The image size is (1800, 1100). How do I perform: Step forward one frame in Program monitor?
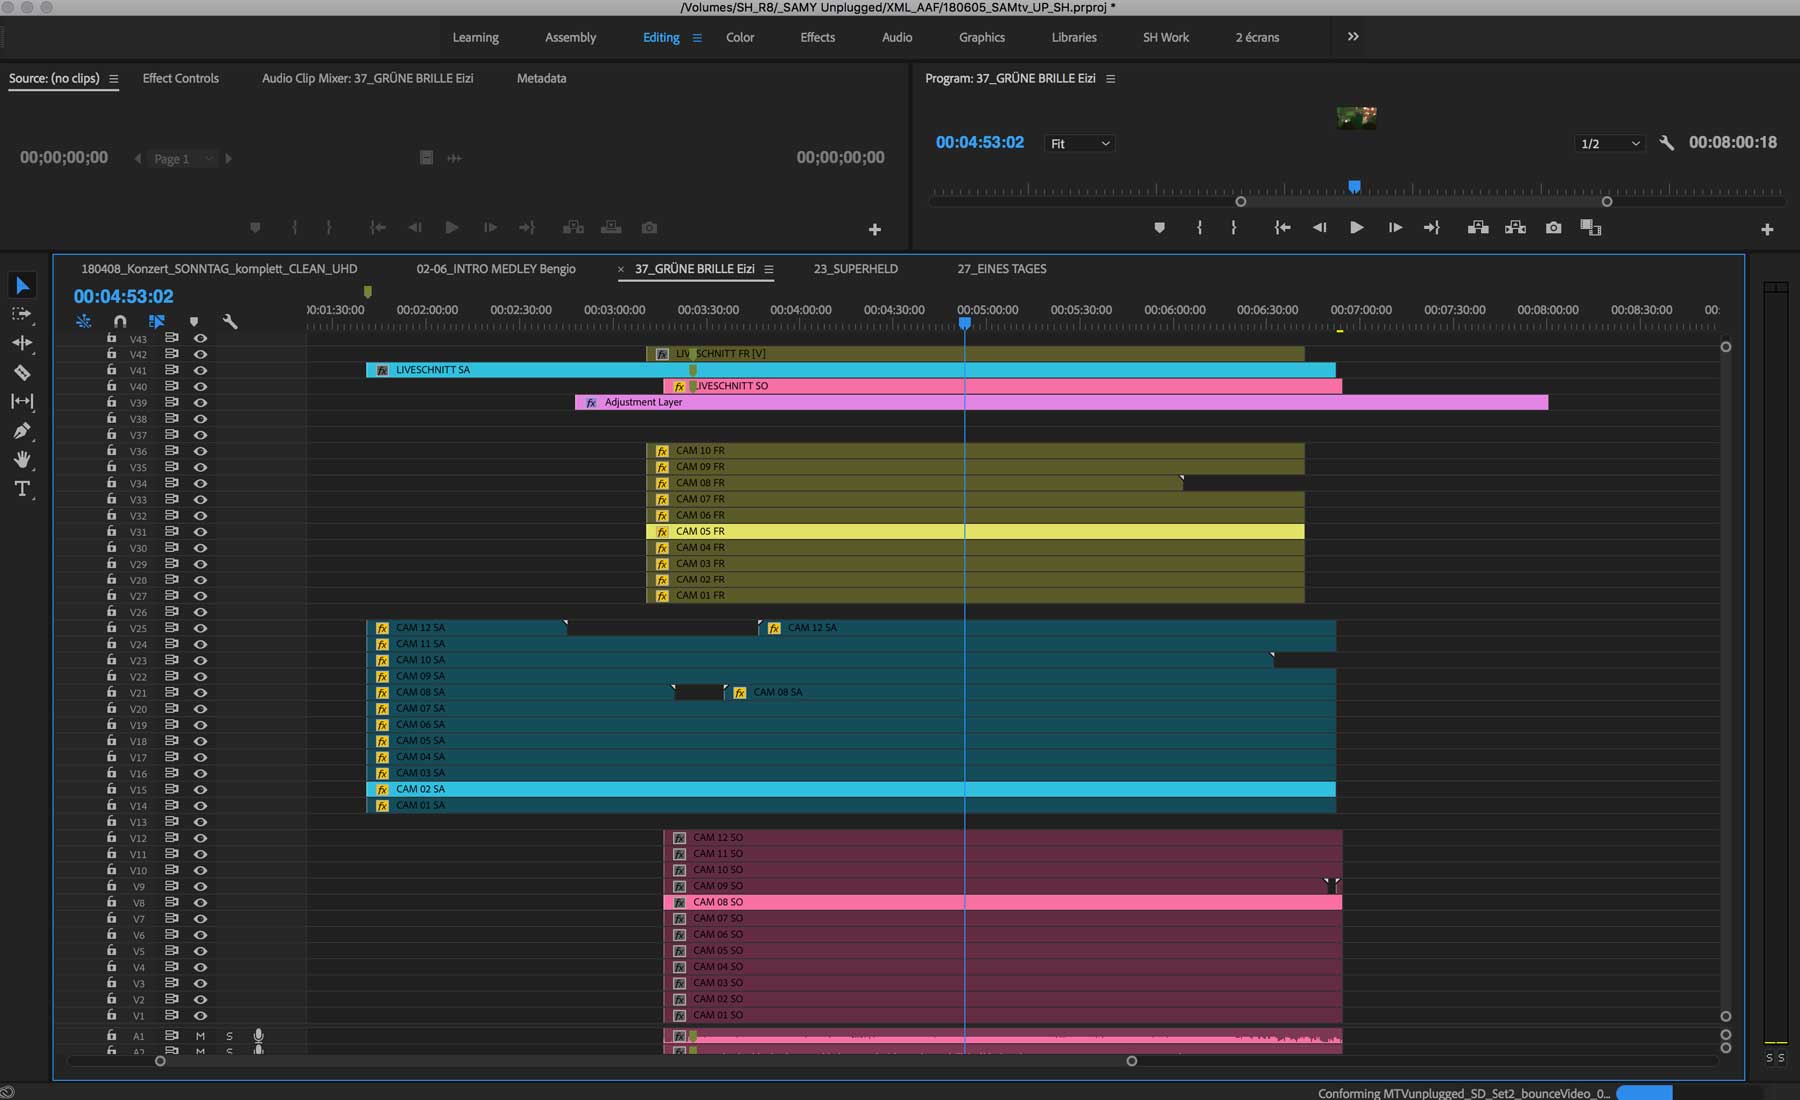point(1394,228)
